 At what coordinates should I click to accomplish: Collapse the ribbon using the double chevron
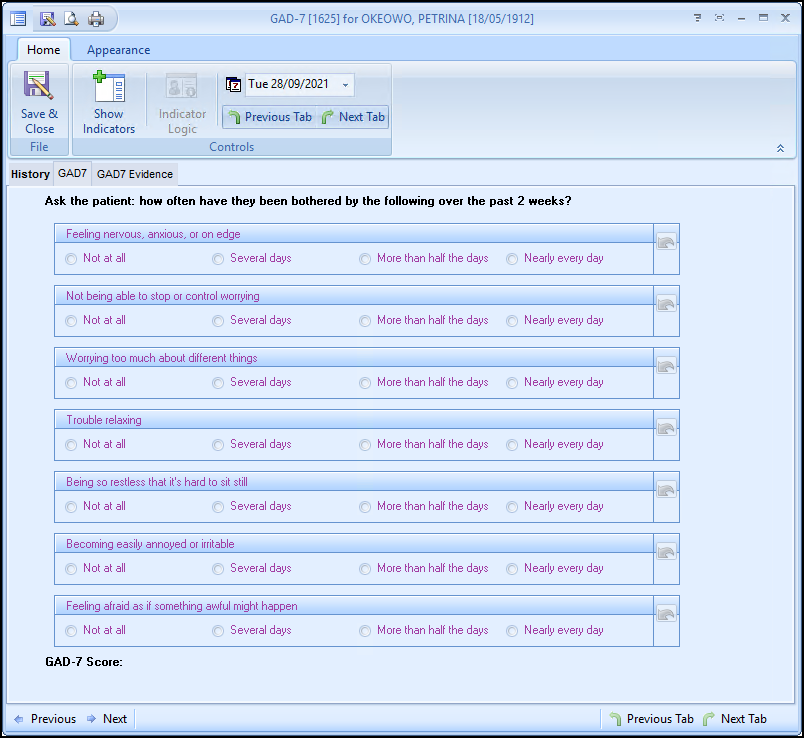[780, 148]
